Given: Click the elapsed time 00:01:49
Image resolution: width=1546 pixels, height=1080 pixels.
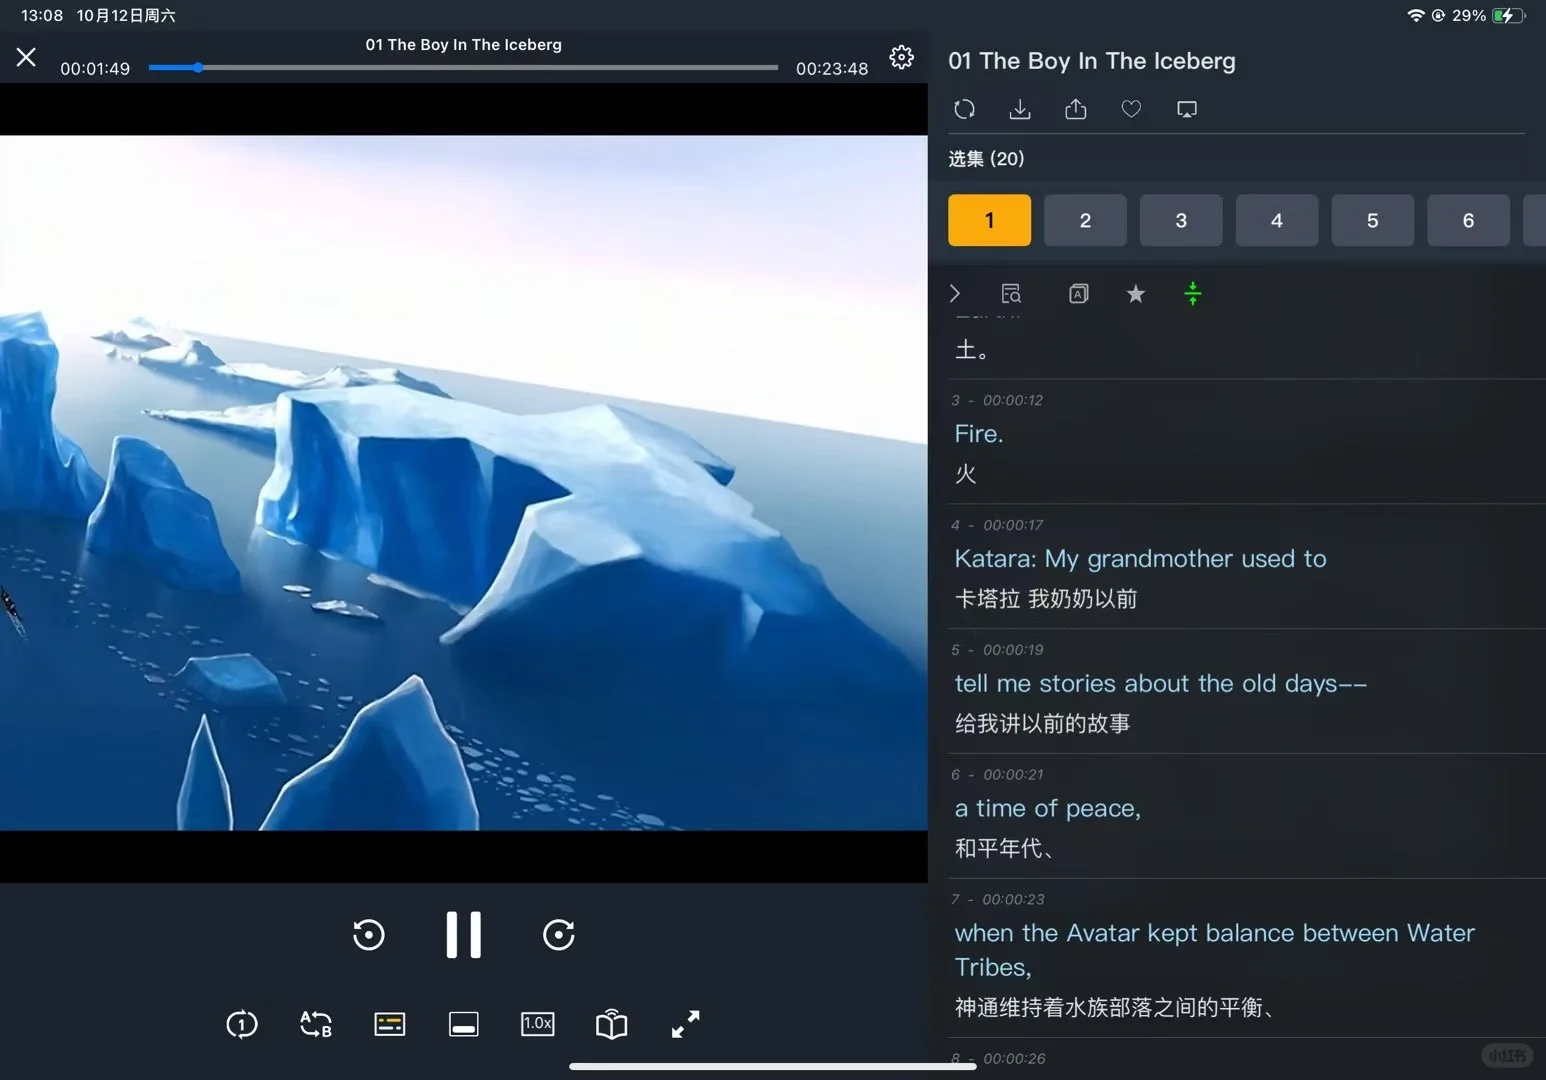Looking at the screenshot, I should tap(95, 69).
